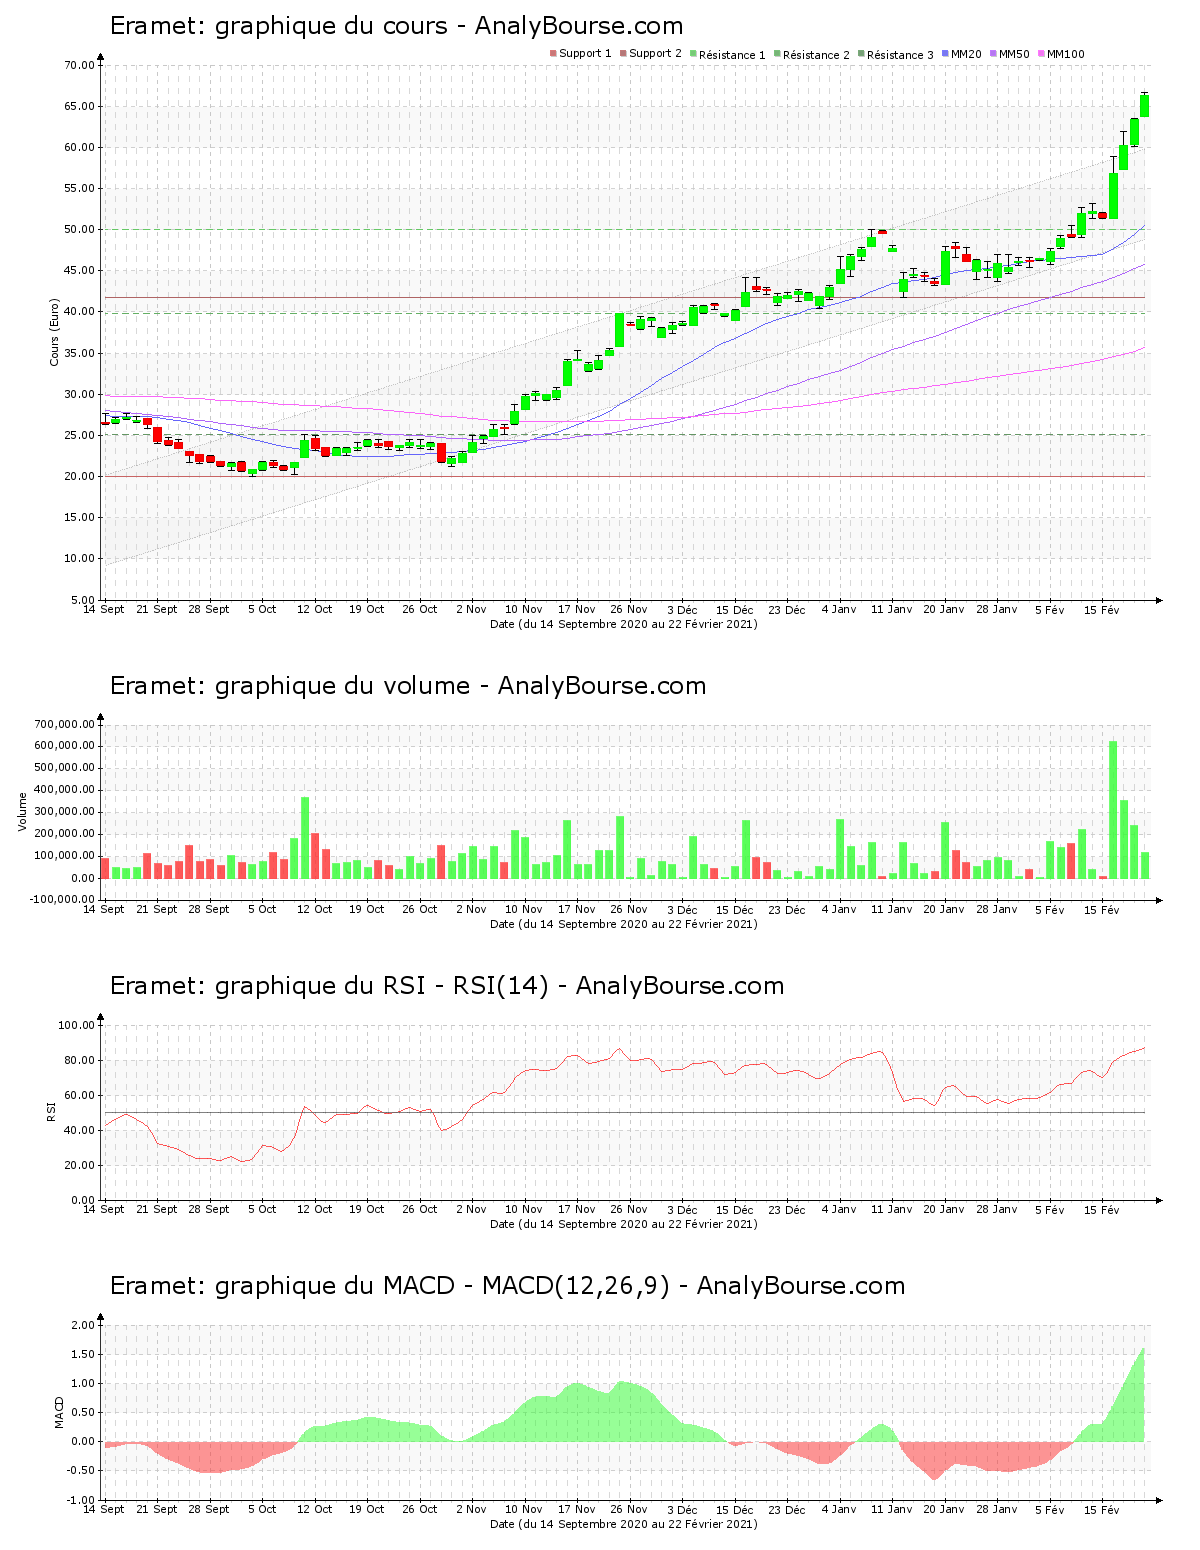Select the Résistance 1 legend label

click(x=732, y=54)
